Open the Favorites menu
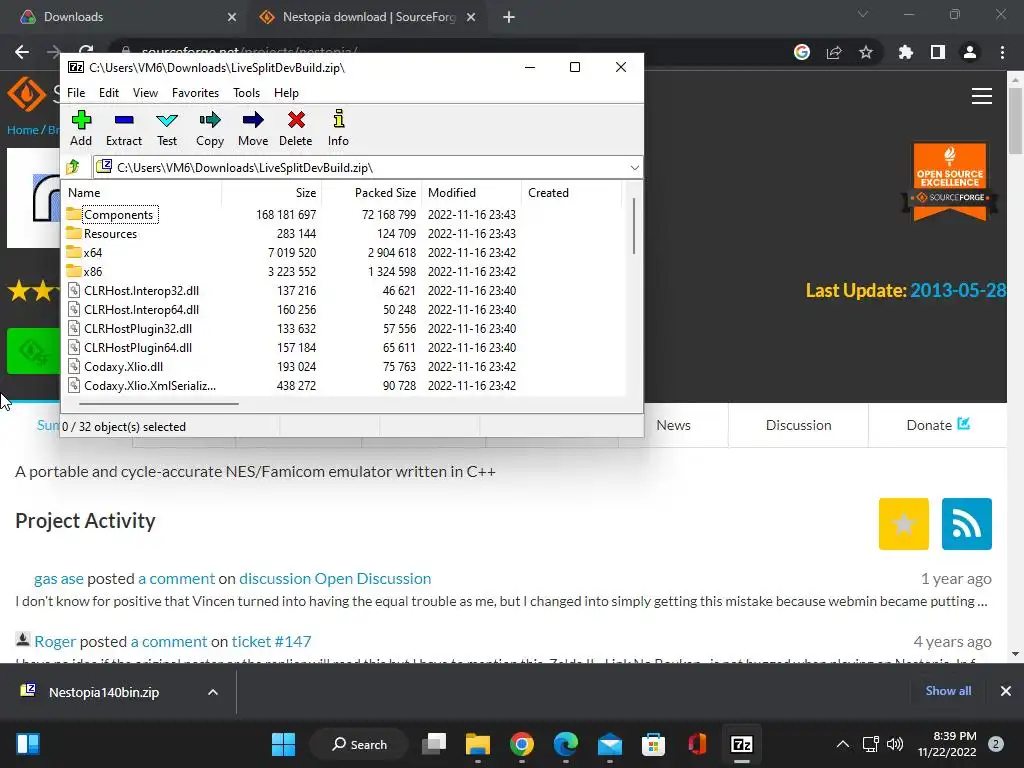Image resolution: width=1024 pixels, height=768 pixels. click(195, 93)
